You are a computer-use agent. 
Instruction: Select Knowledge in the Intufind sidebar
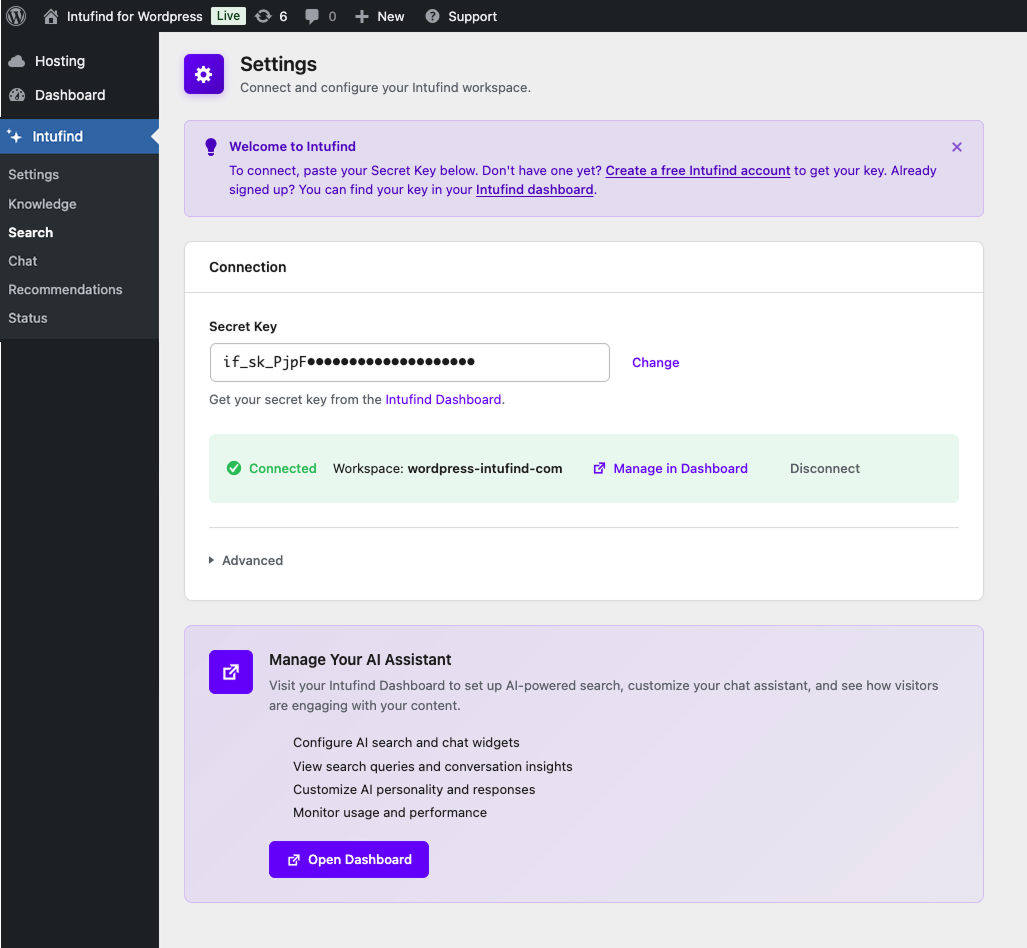[x=42, y=203]
